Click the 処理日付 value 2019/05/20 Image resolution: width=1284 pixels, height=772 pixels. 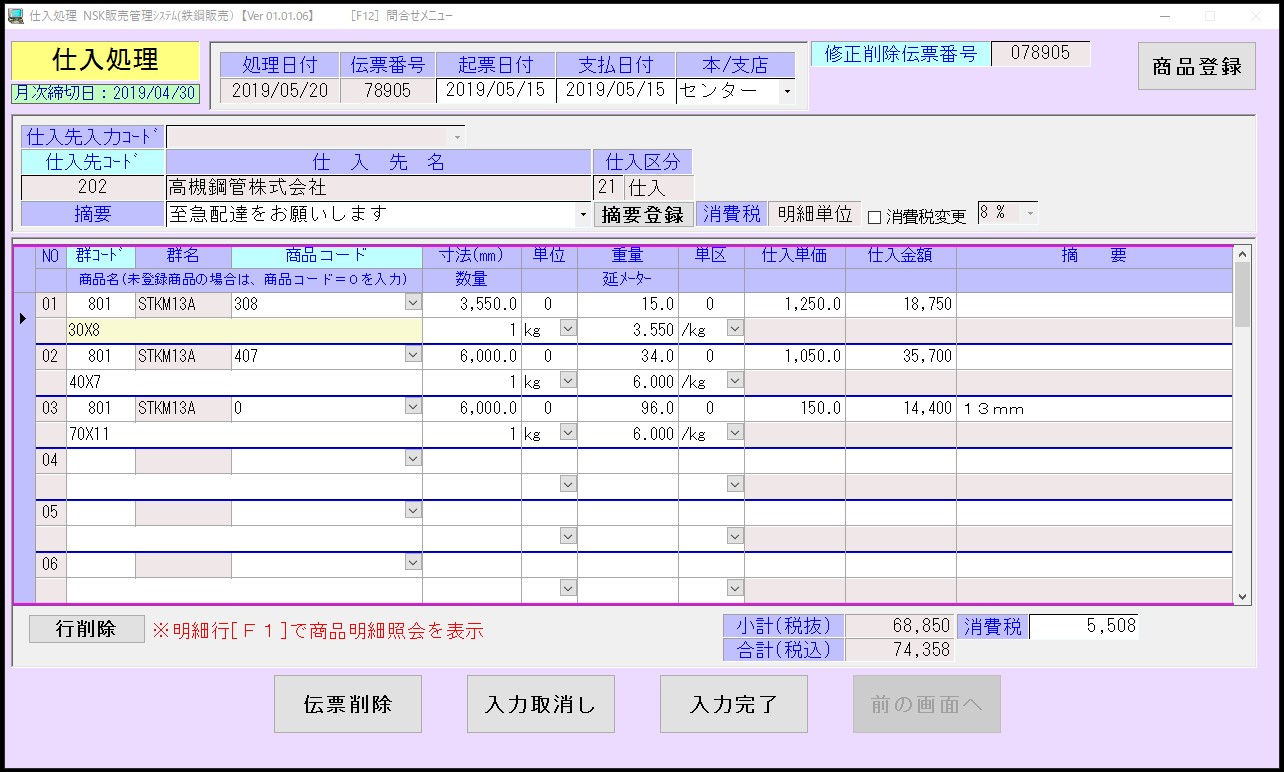279,90
